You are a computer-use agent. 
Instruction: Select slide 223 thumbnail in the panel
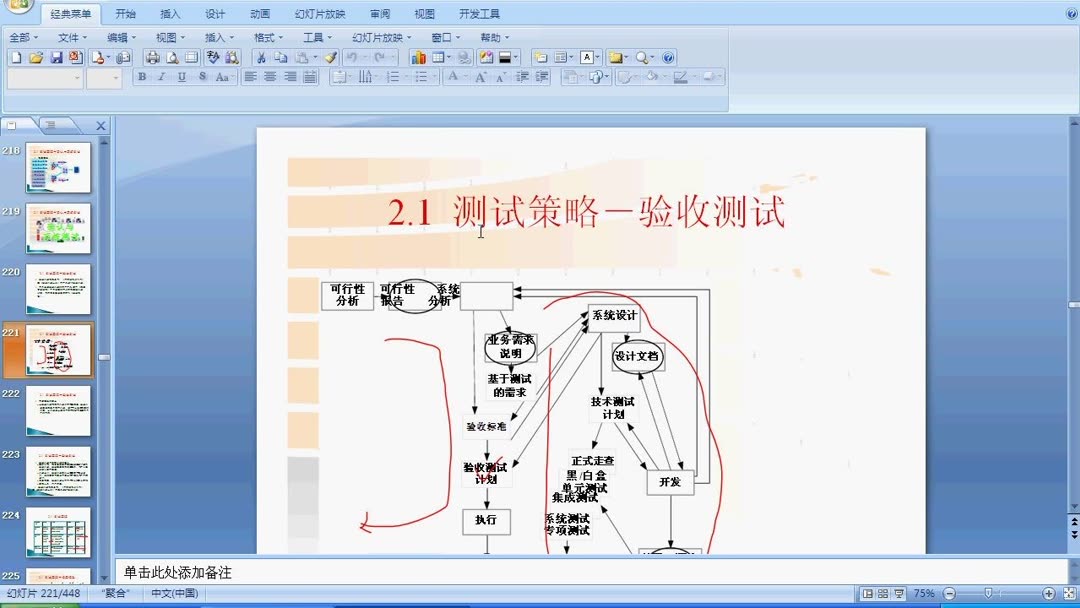[x=57, y=471]
